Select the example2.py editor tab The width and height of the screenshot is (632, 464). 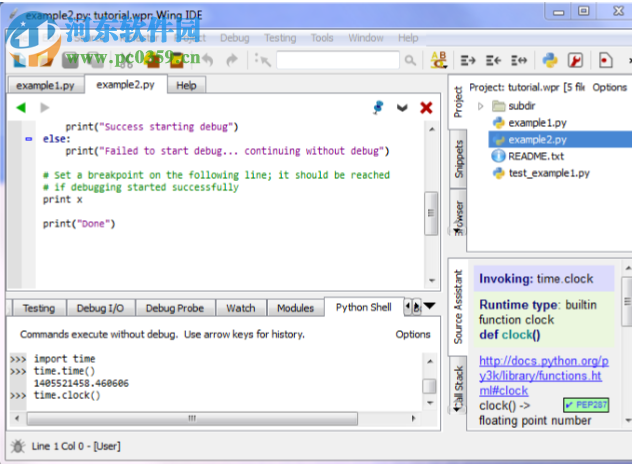click(x=125, y=85)
